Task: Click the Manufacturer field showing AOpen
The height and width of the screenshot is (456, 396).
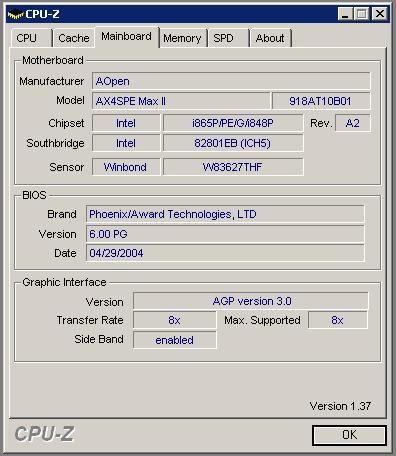Action: [231, 81]
